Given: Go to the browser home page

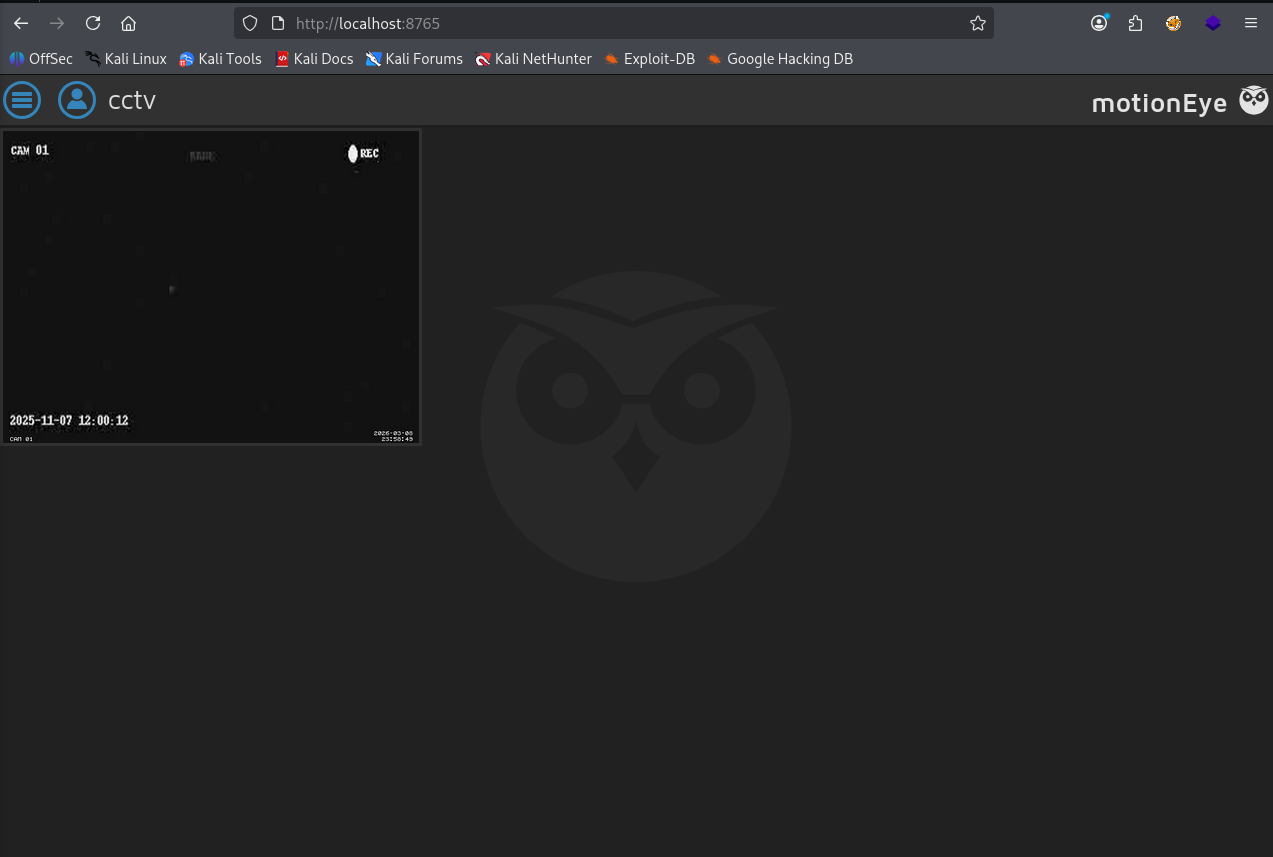Looking at the screenshot, I should 128,23.
